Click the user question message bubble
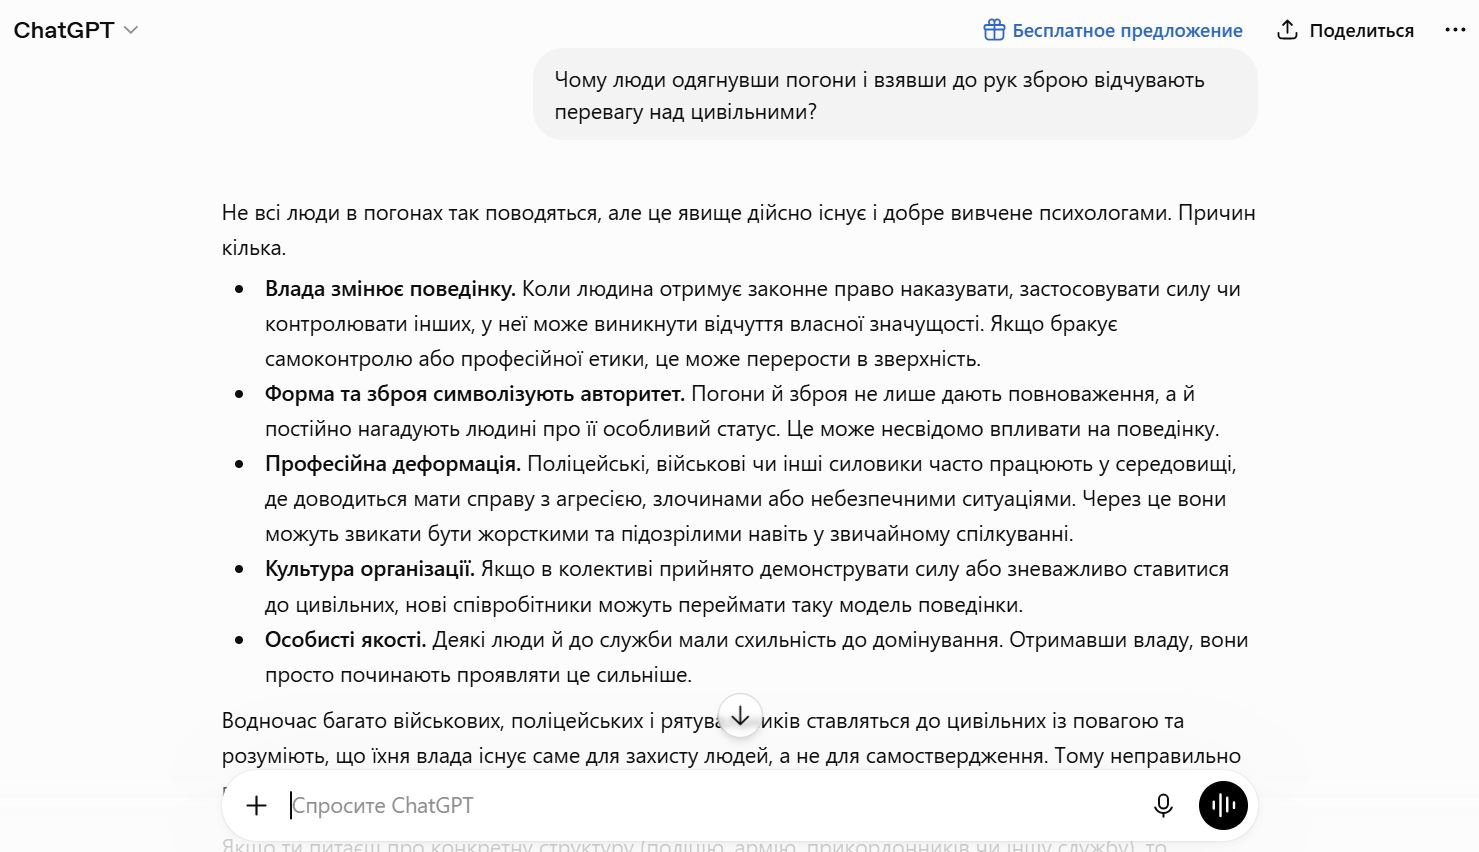 click(x=895, y=95)
